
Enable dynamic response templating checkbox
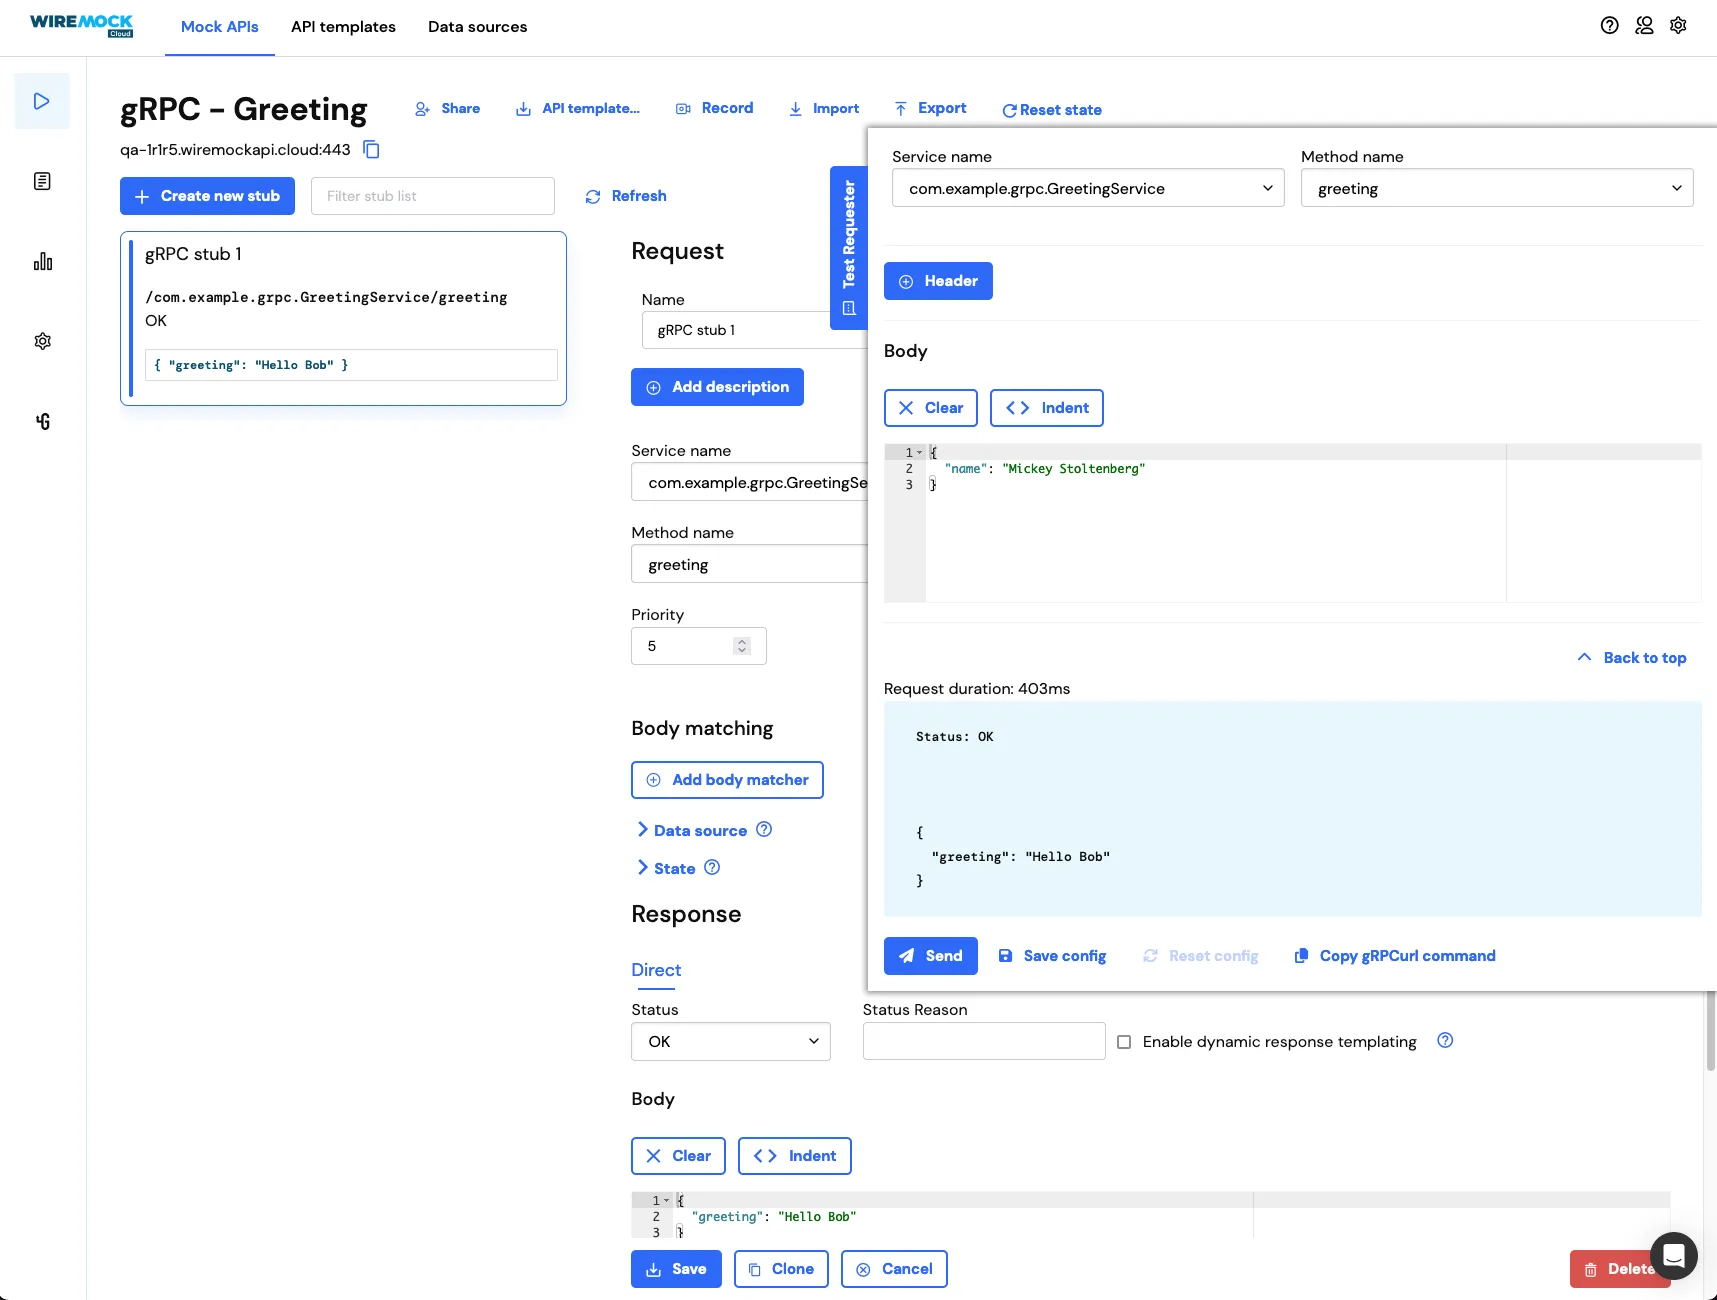[x=1124, y=1042]
